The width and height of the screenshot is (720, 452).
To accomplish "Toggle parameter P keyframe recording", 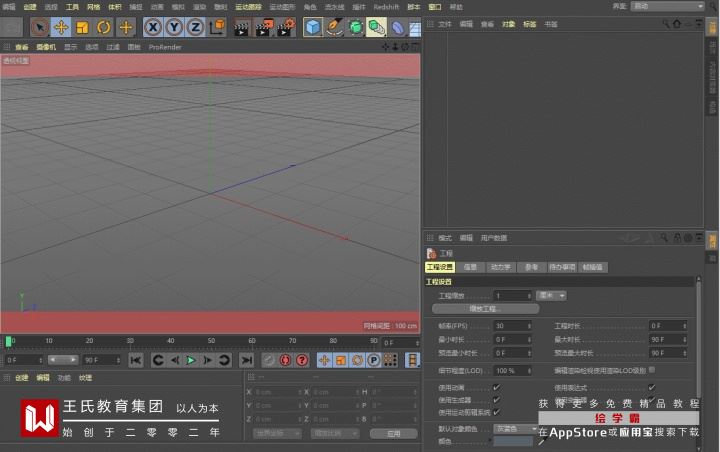I will (374, 361).
